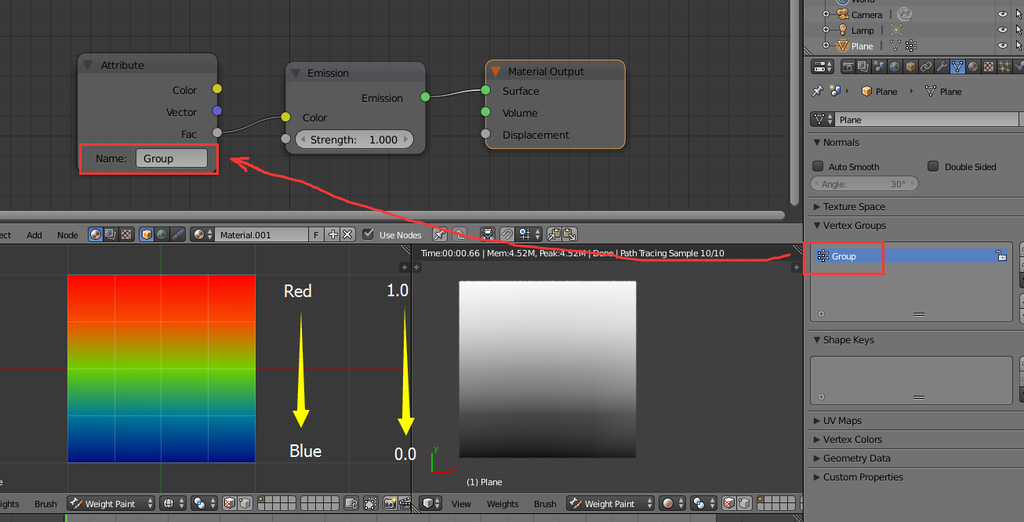Copy selected nodes to clipboard
Viewport: 1024px width, 522px height.
pos(554,235)
